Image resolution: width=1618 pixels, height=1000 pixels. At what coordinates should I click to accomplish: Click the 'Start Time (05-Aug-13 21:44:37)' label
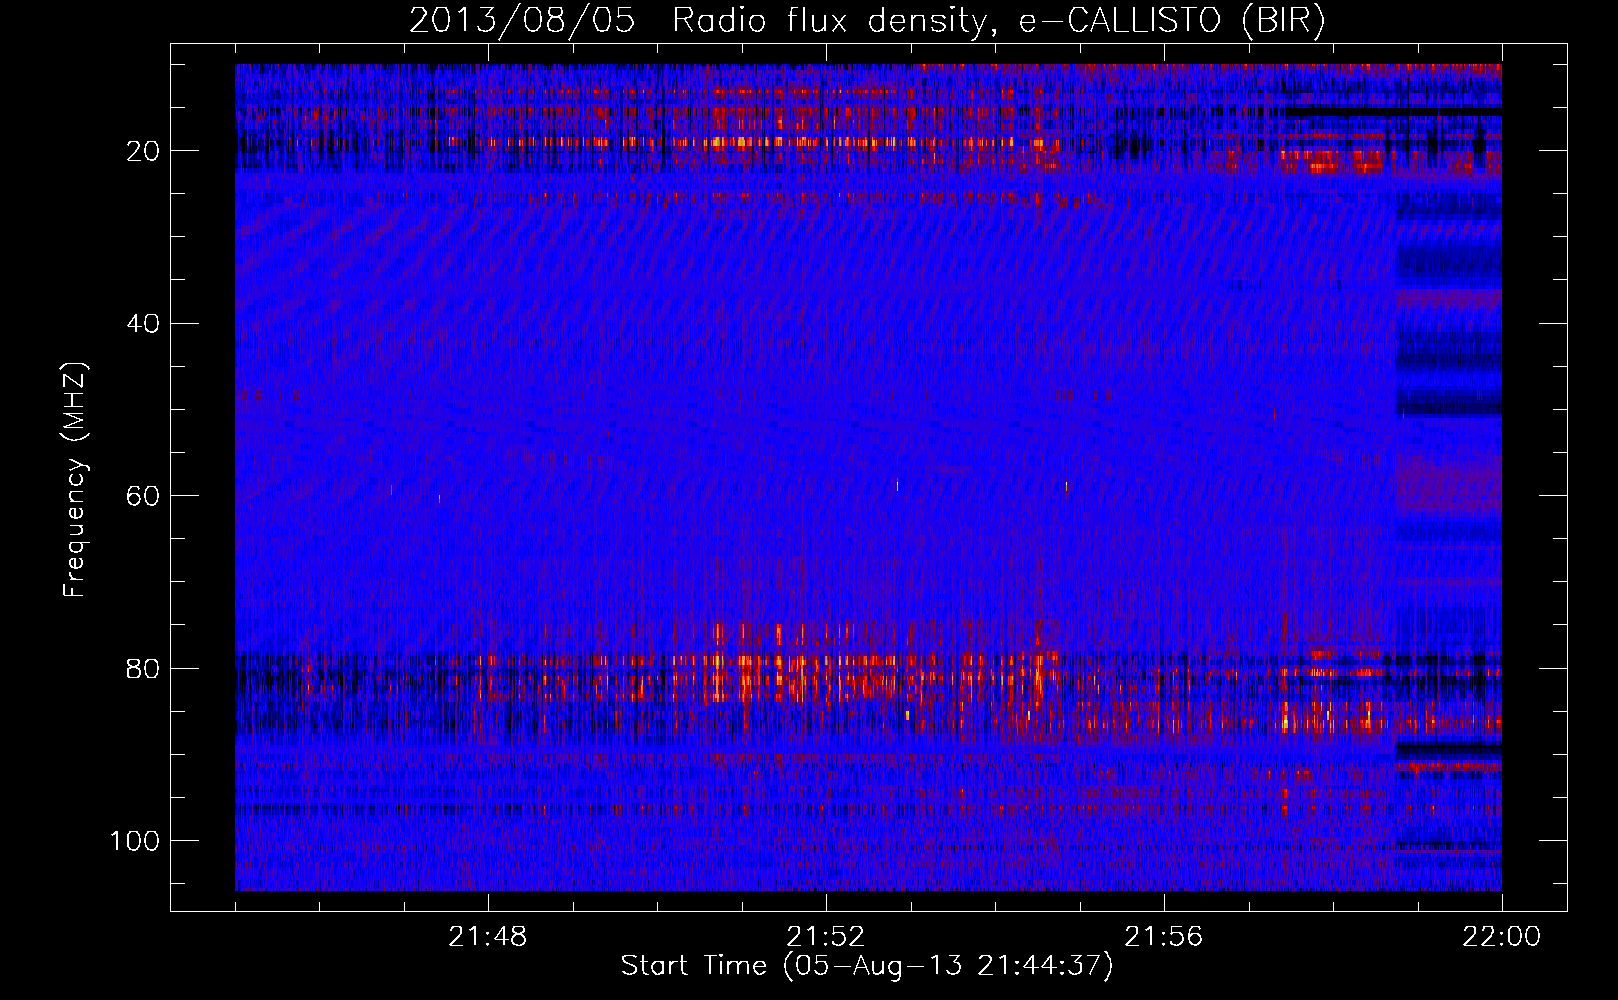867,966
